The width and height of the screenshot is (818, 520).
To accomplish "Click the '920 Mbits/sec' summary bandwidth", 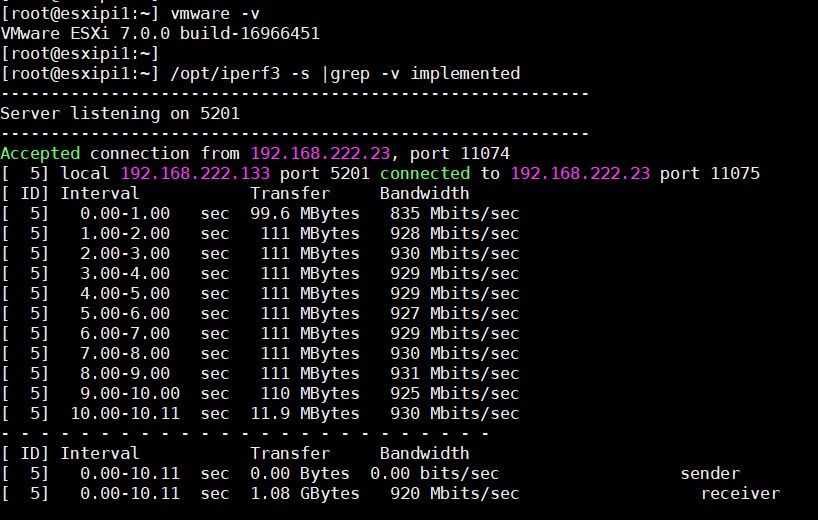I will (454, 493).
